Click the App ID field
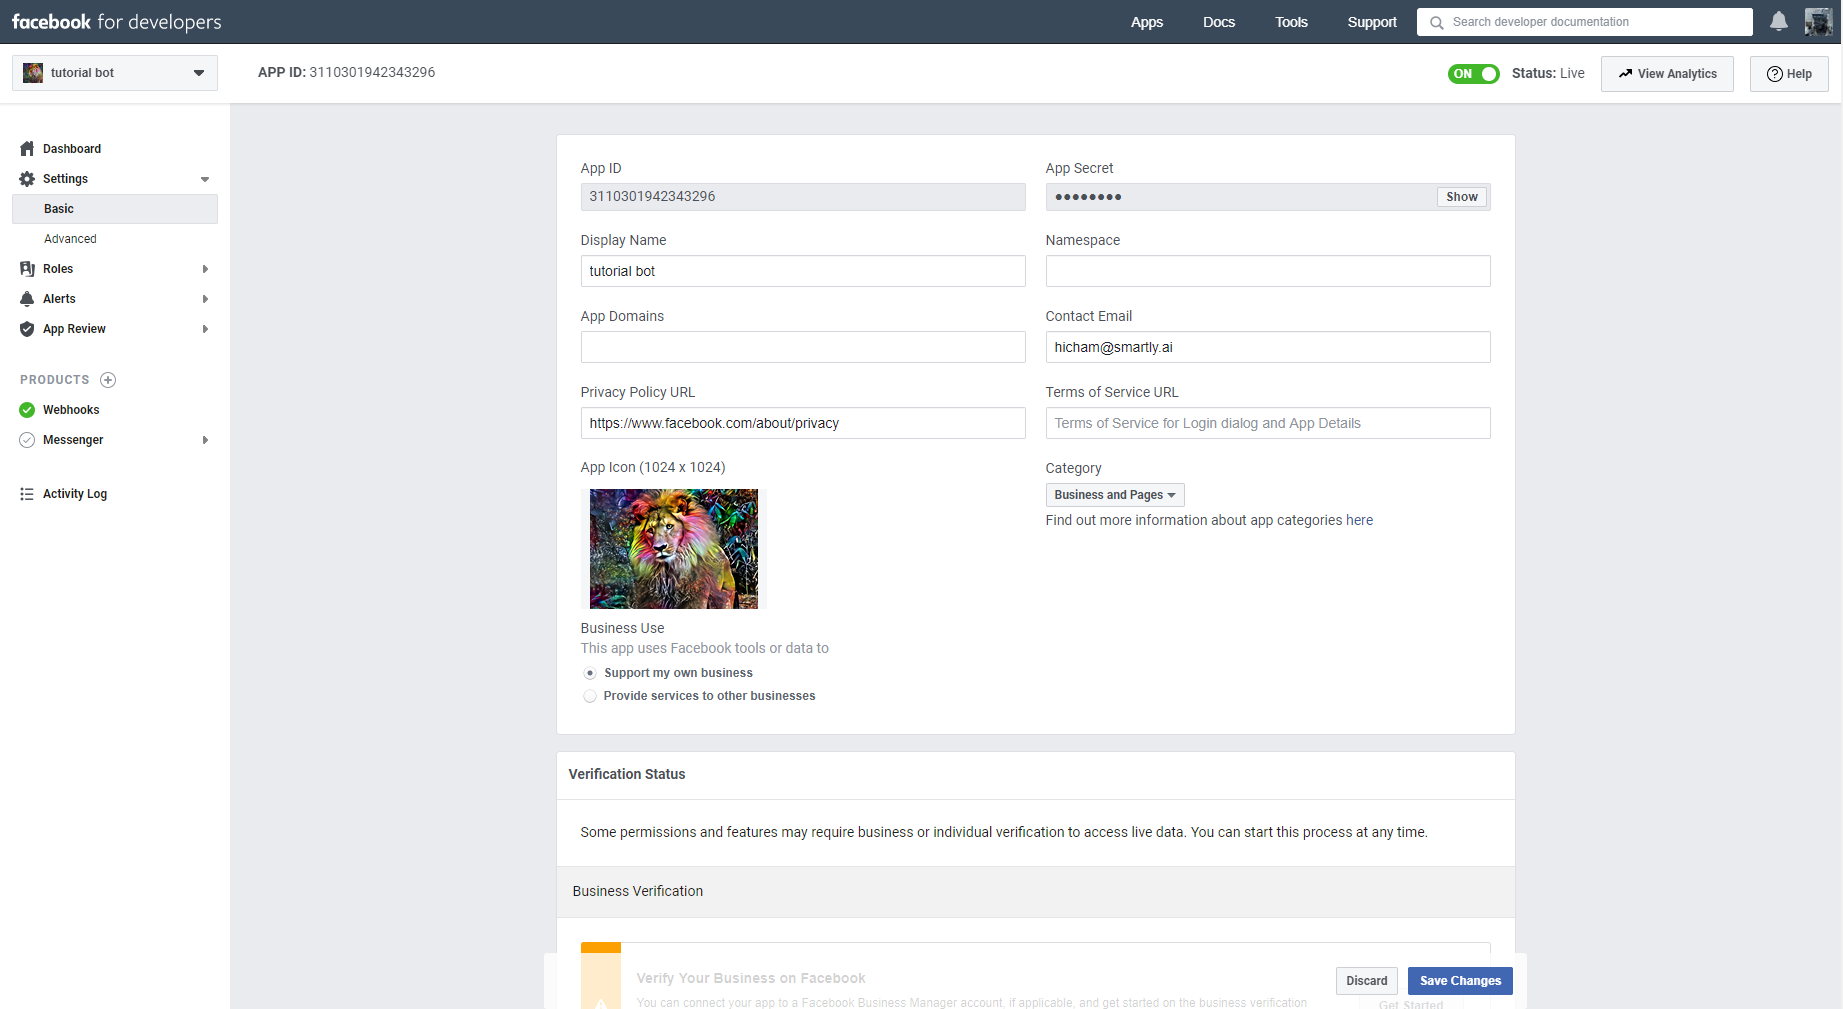The width and height of the screenshot is (1843, 1009). pyautogui.click(x=803, y=197)
